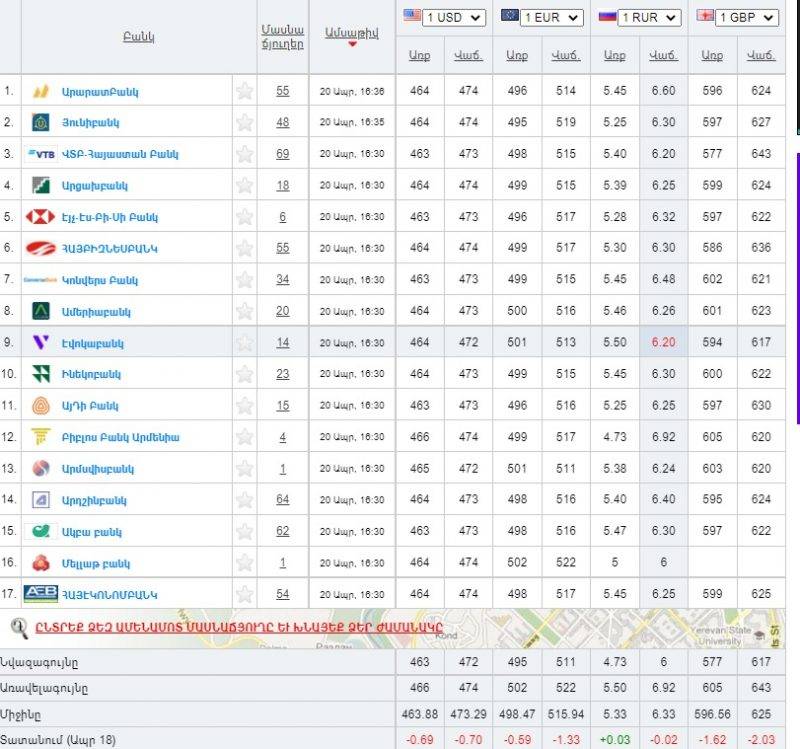Sort by the Ամսաթիվ date column header
The image size is (800, 749).
(x=352, y=32)
